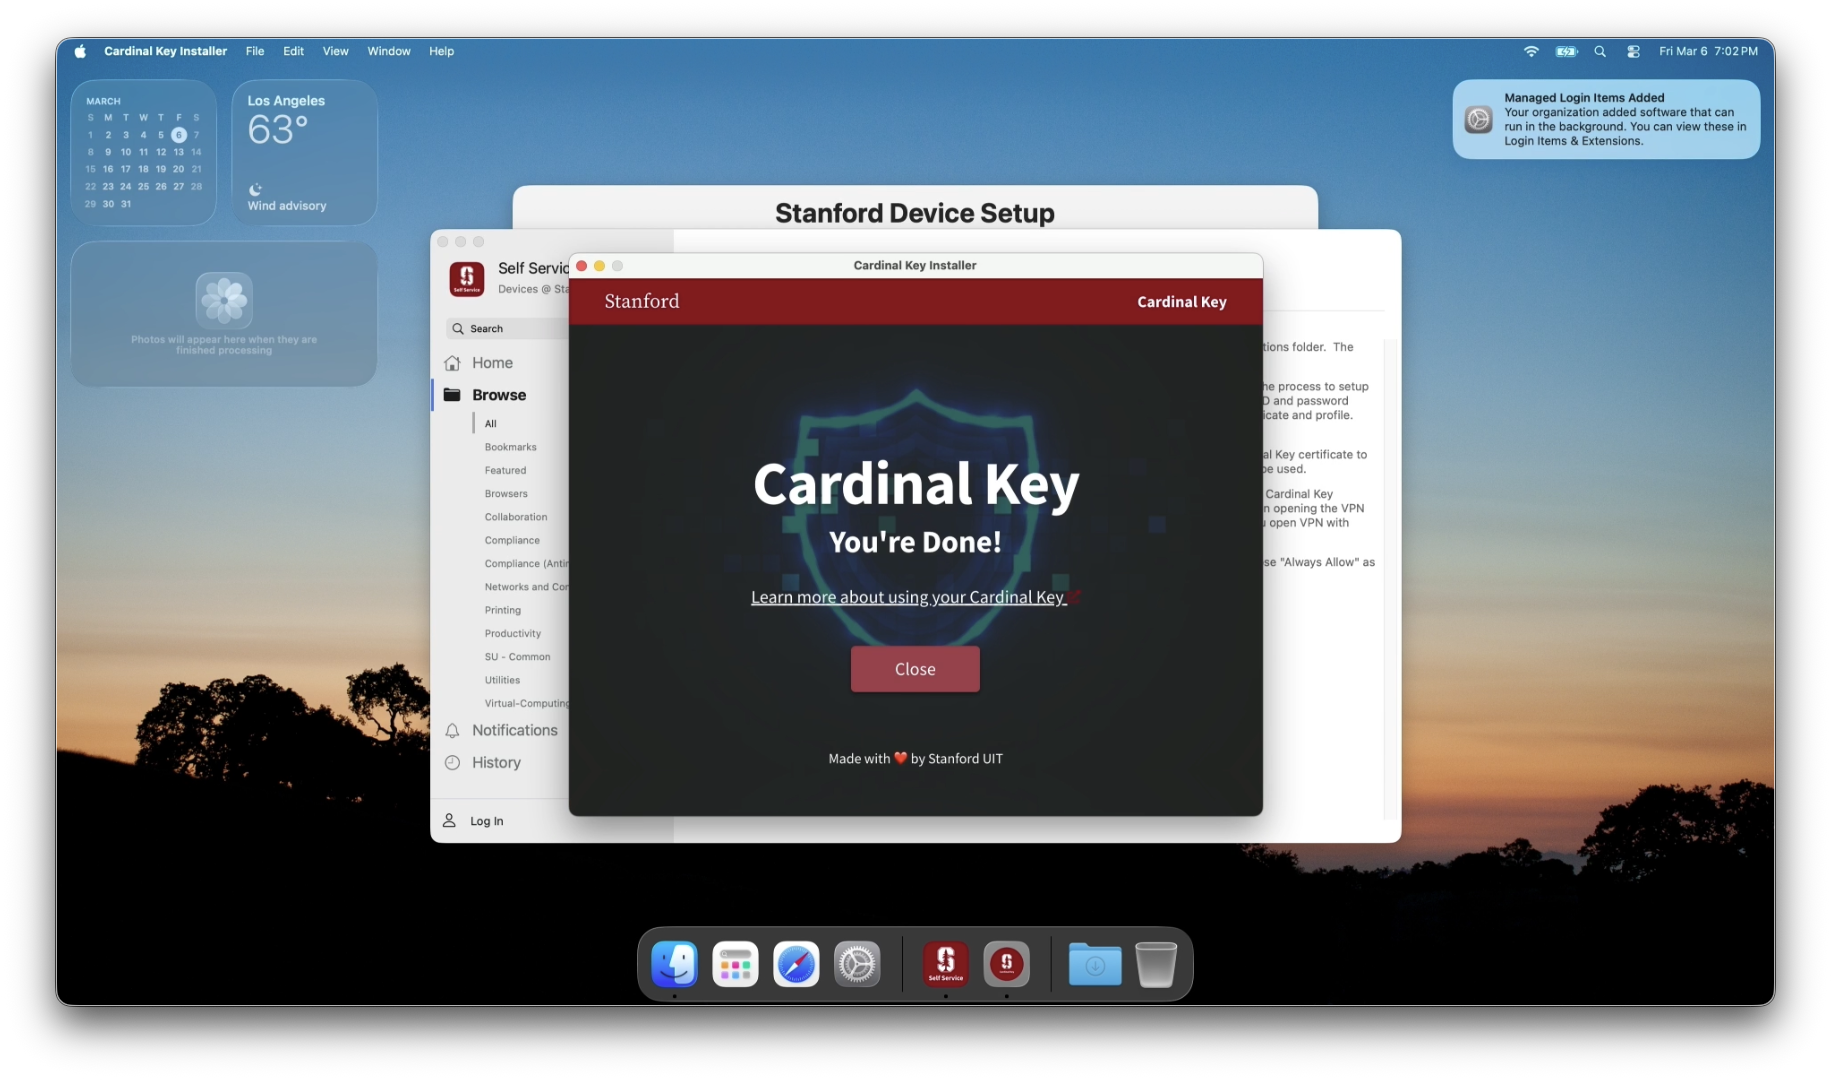The image size is (1831, 1080).
Task: Open the Self Service app from the Dock
Action: [944, 963]
